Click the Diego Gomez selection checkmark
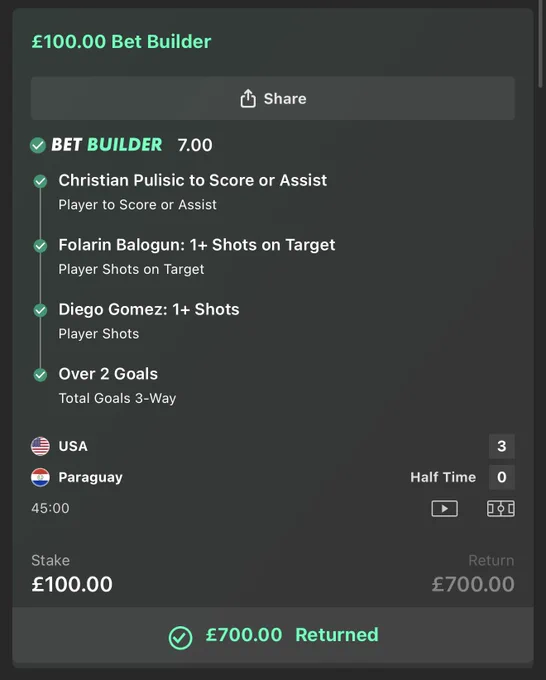The height and width of the screenshot is (680, 546). tap(40, 311)
